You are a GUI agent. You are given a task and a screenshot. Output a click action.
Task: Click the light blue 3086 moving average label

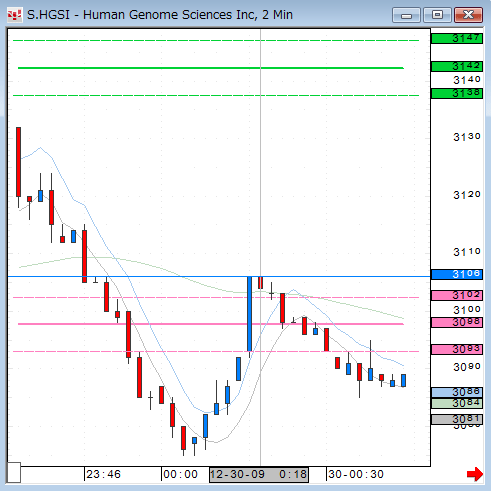click(x=457, y=392)
